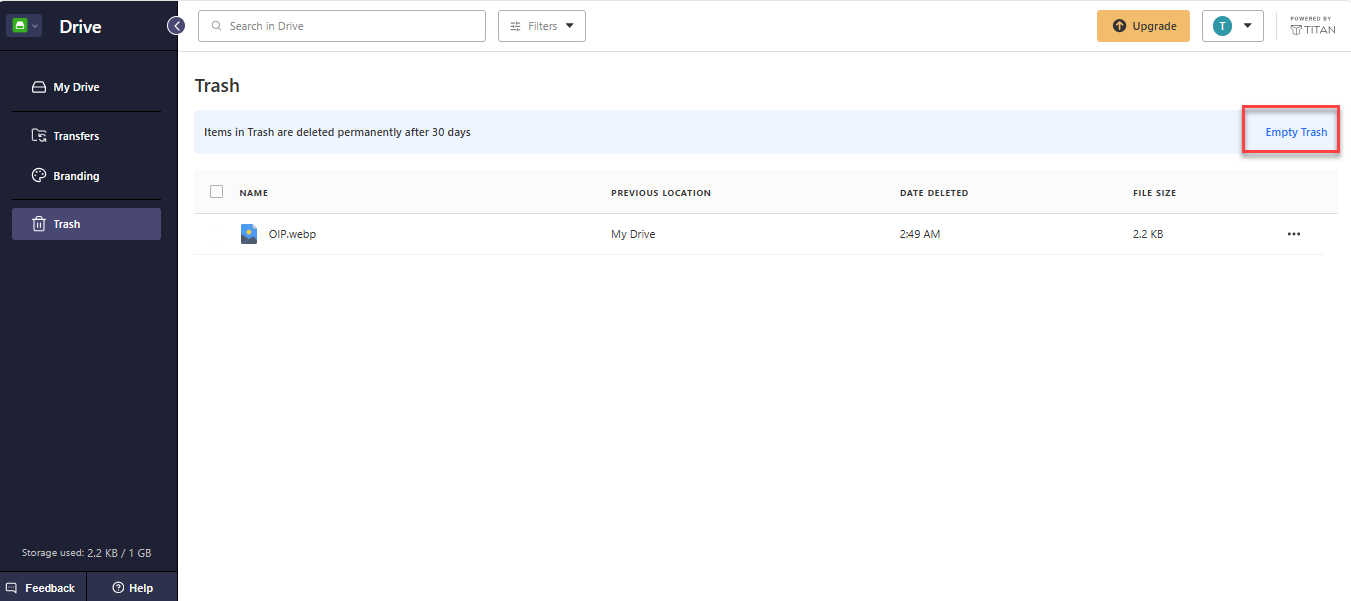The height and width of the screenshot is (601, 1351).
Task: Open the three-dot menu for OIP.webp
Action: [x=1294, y=234]
